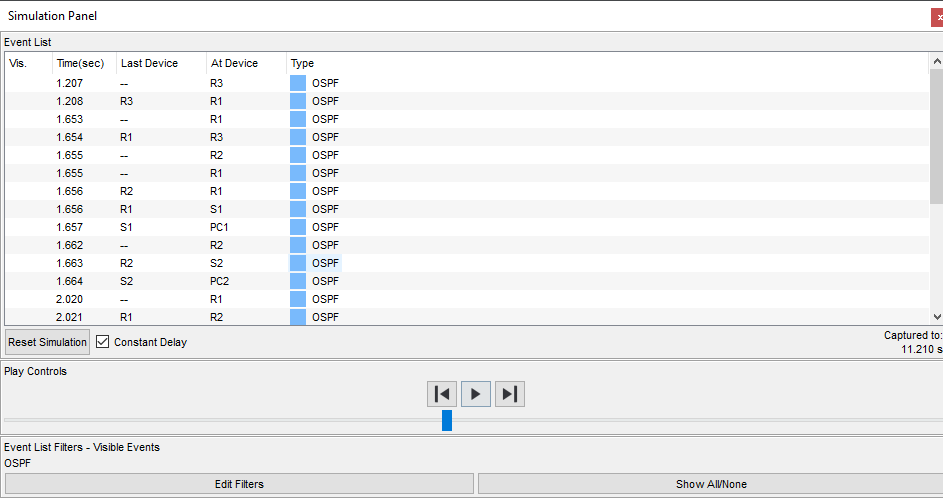The image size is (943, 499).
Task: Click At Device R3 in the 1.207 row
Action: 217,83
